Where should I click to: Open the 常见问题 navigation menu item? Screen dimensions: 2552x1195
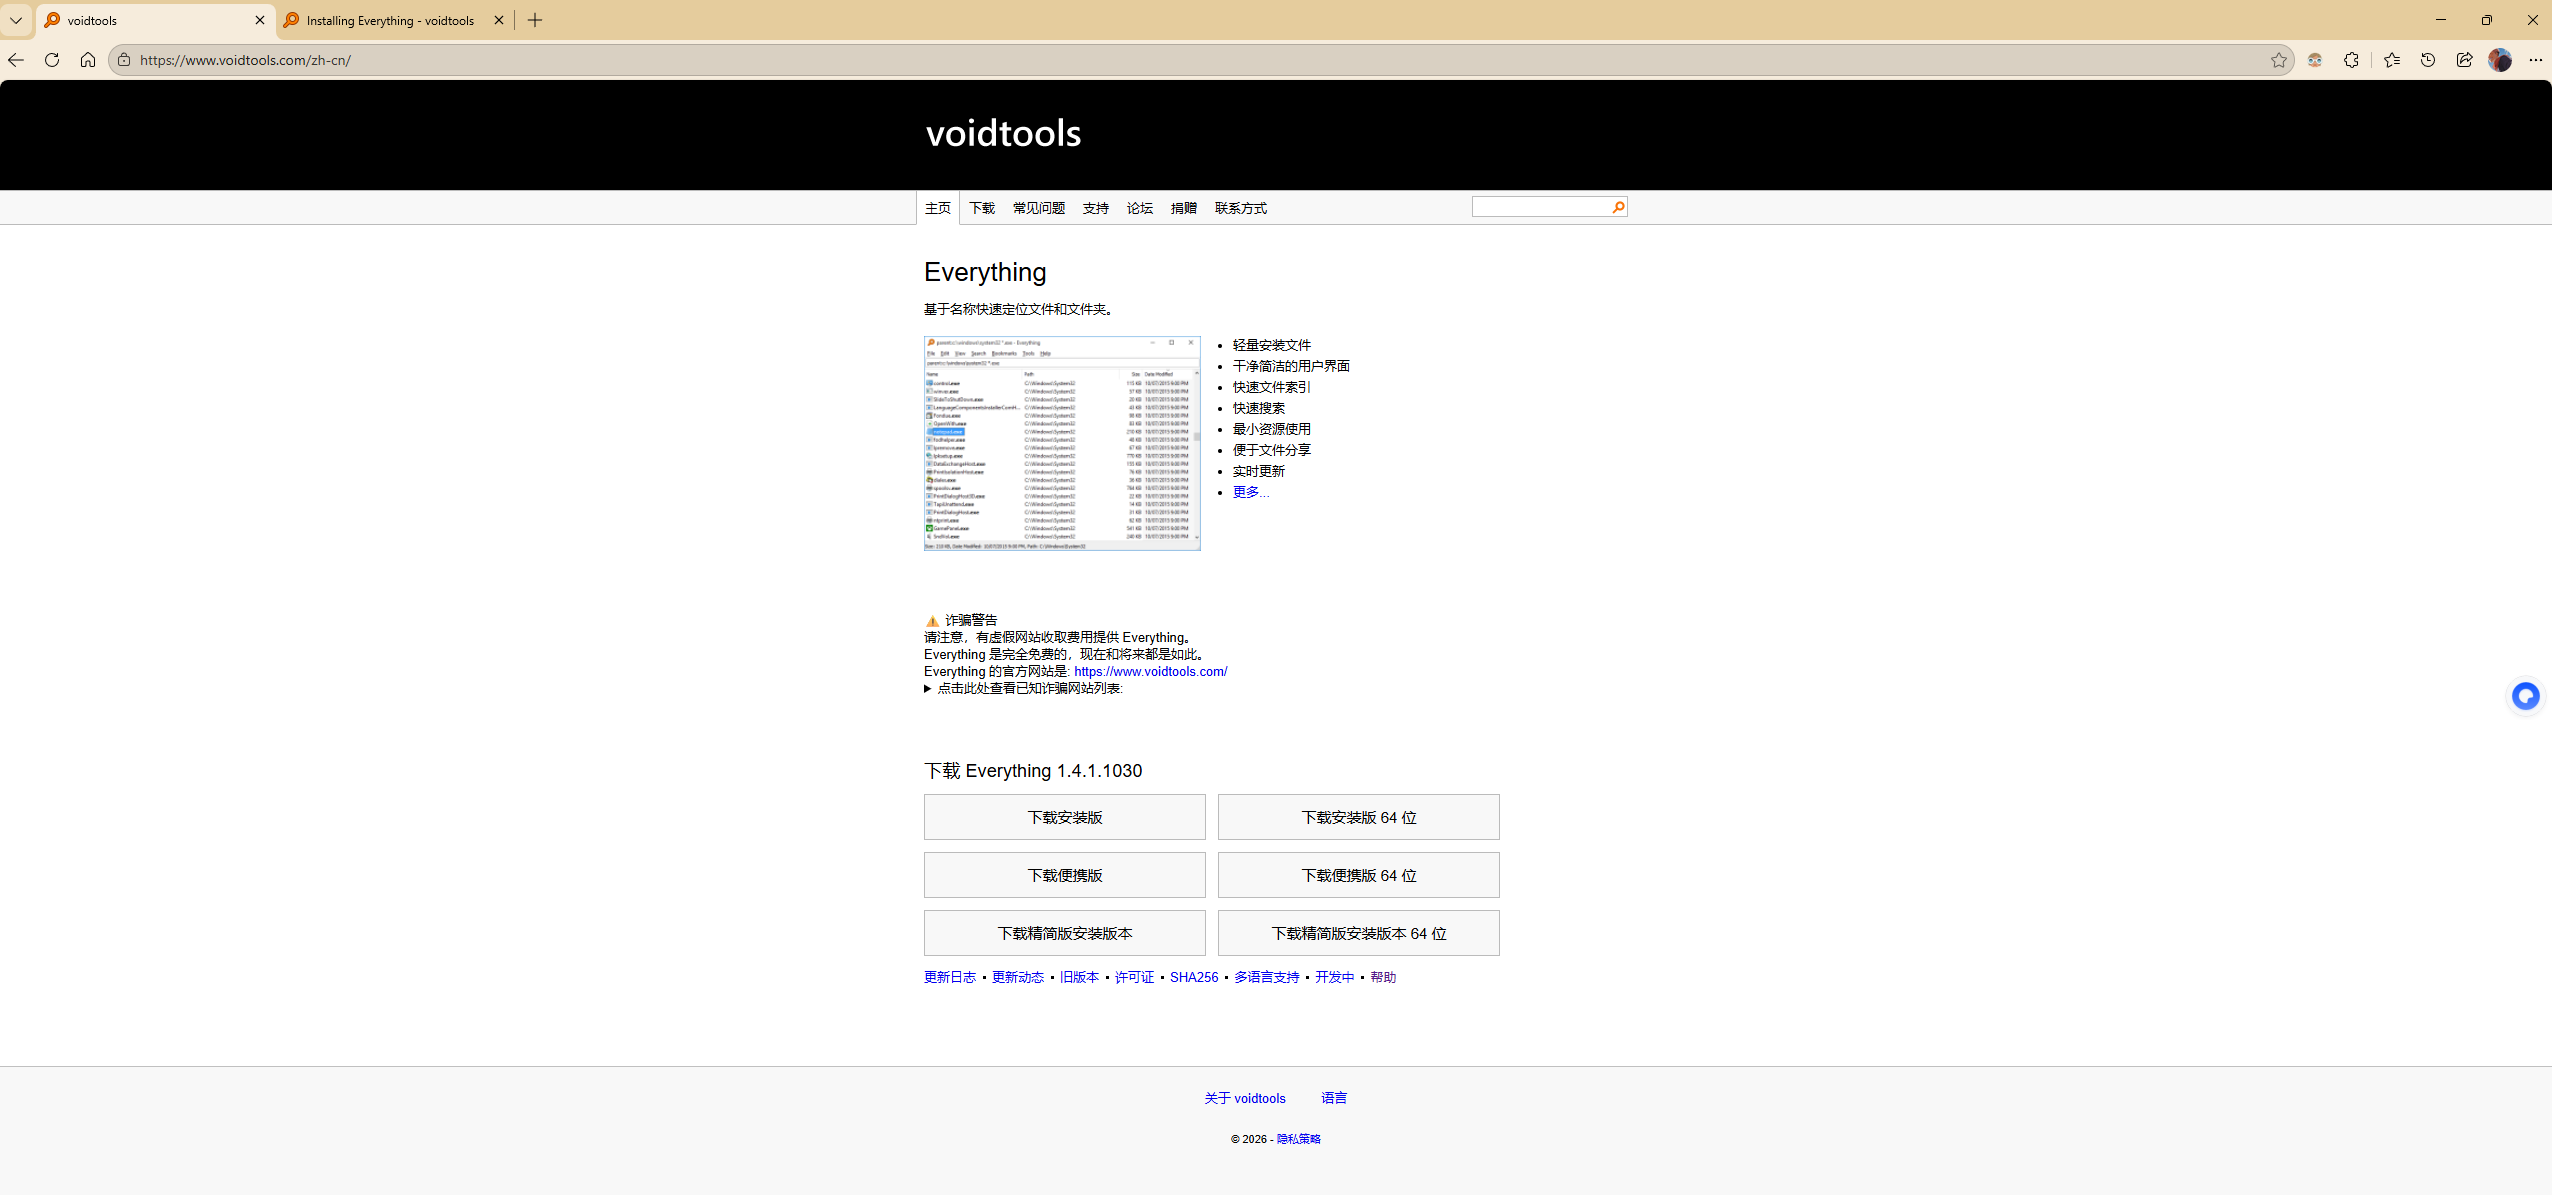[x=1038, y=208]
